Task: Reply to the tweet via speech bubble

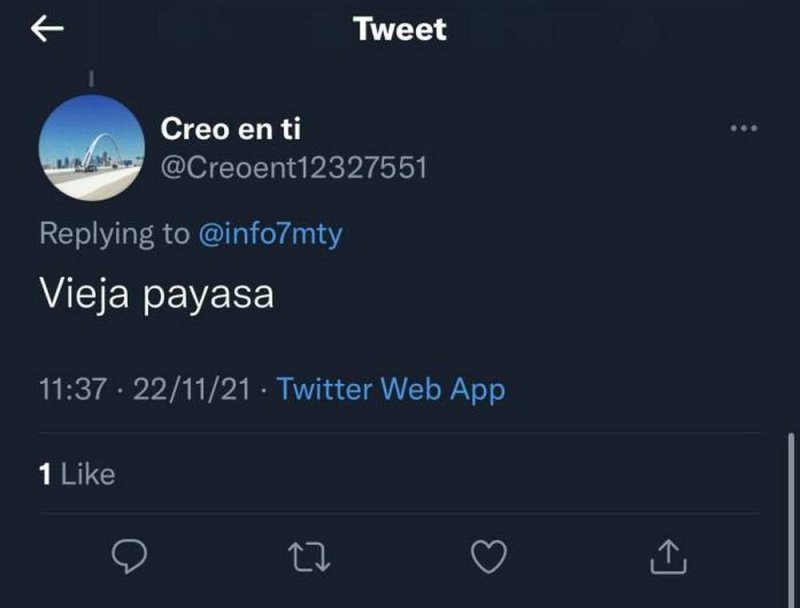Action: [127, 558]
